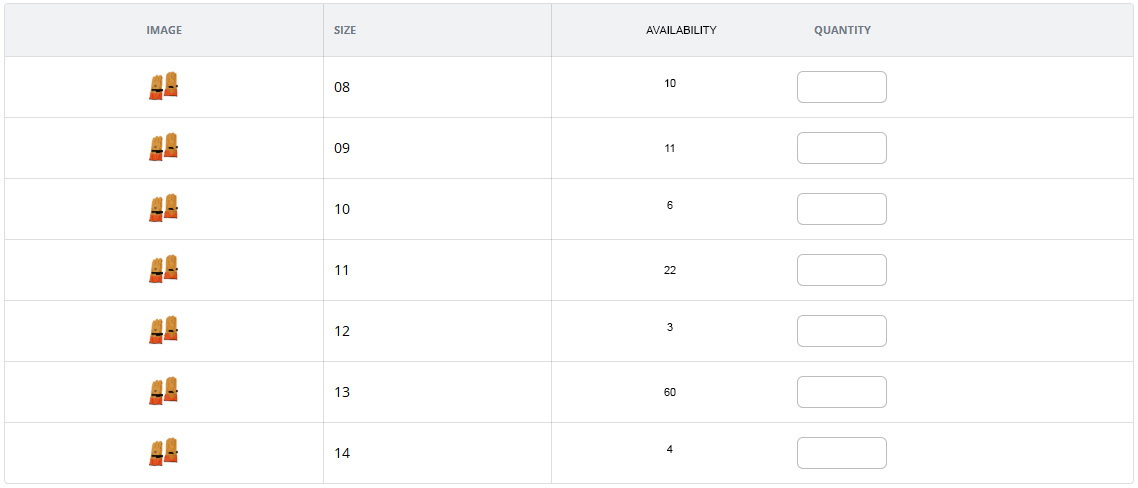The width and height of the screenshot is (1138, 488).
Task: Click the size label 13
Action: coord(342,392)
